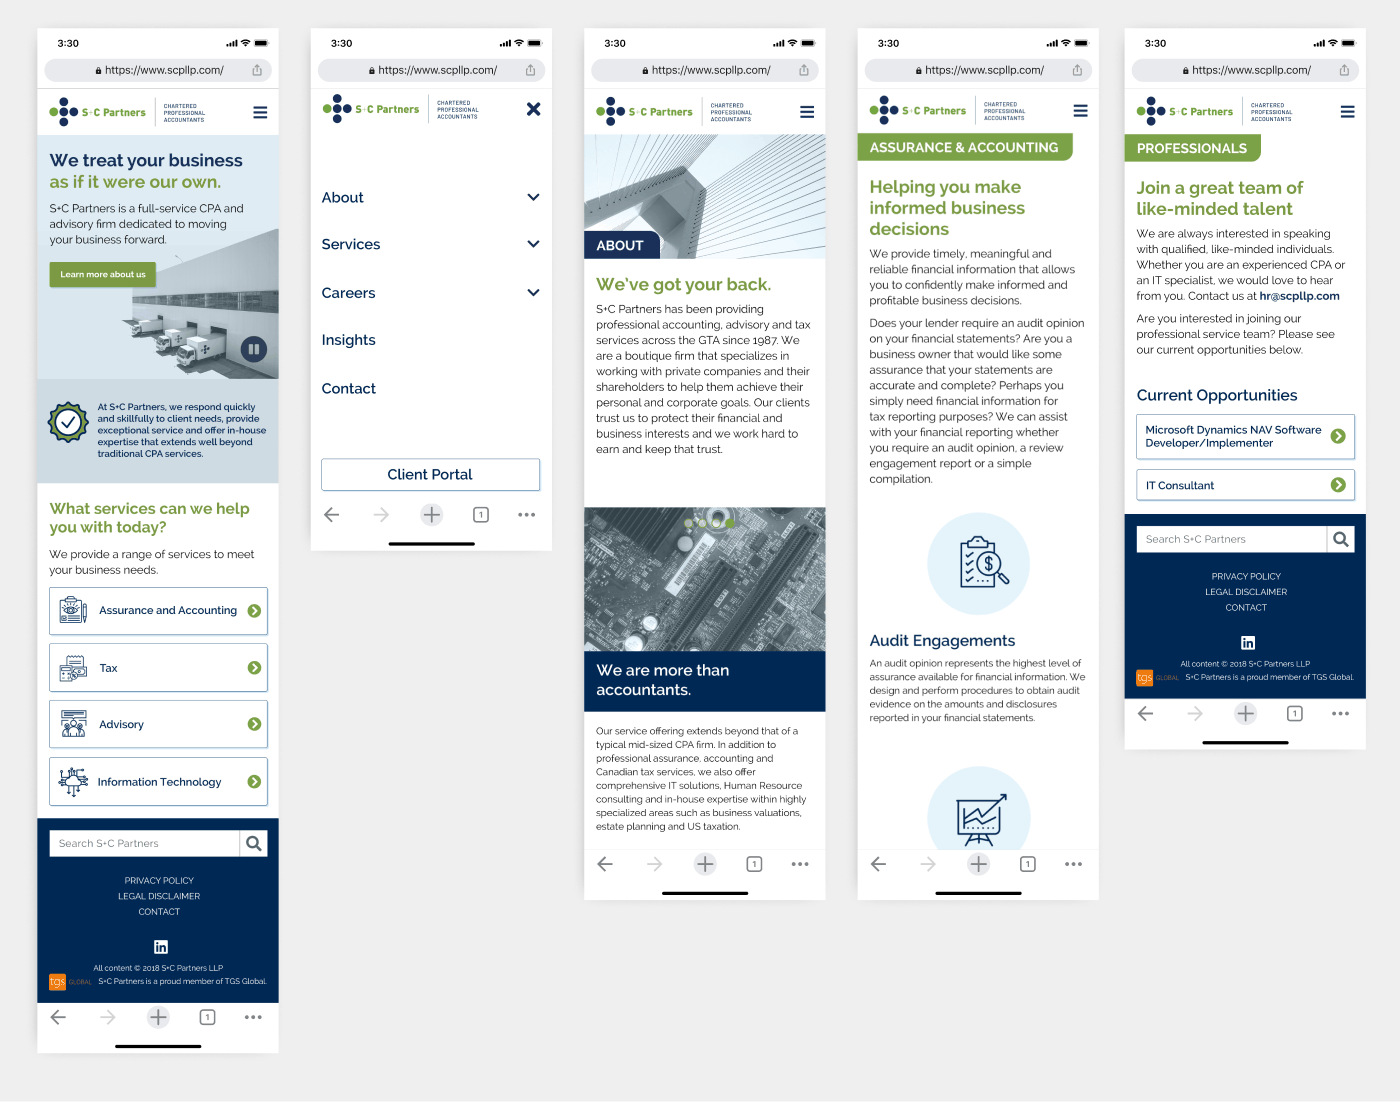The height and width of the screenshot is (1102, 1400).
Task: Click the 'Learn more about us' button
Action: coord(102,275)
